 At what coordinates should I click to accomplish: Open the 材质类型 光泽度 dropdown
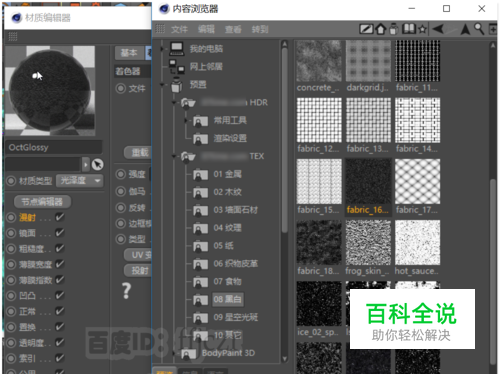point(80,181)
